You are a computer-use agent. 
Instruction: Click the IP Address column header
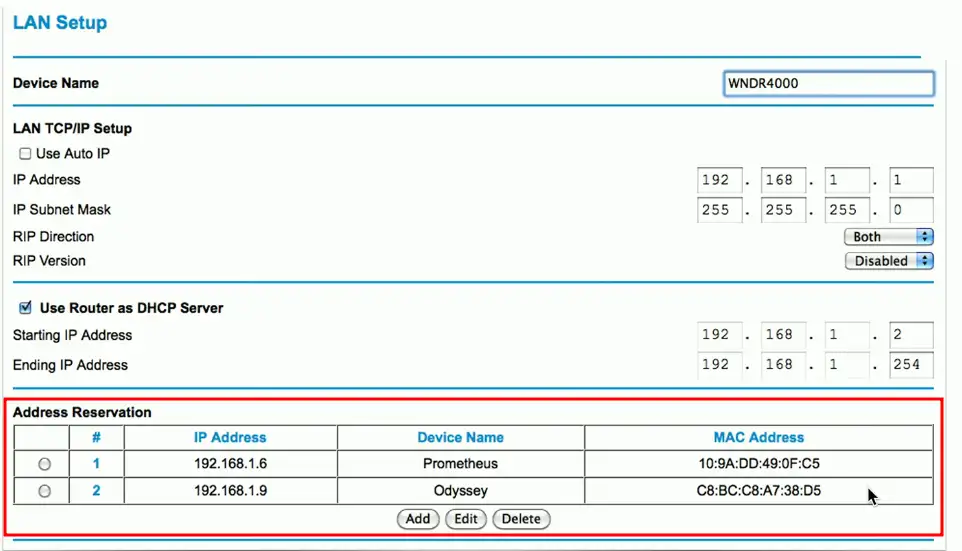click(x=230, y=437)
